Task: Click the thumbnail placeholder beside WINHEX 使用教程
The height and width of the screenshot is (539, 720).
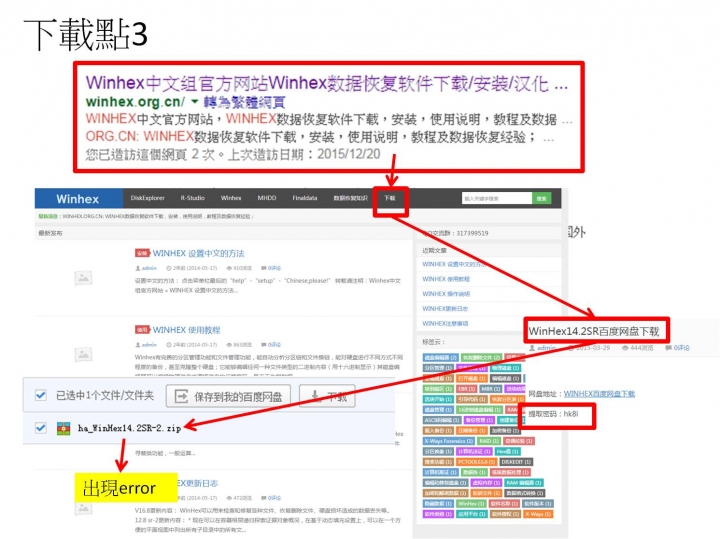Action: coord(84,354)
